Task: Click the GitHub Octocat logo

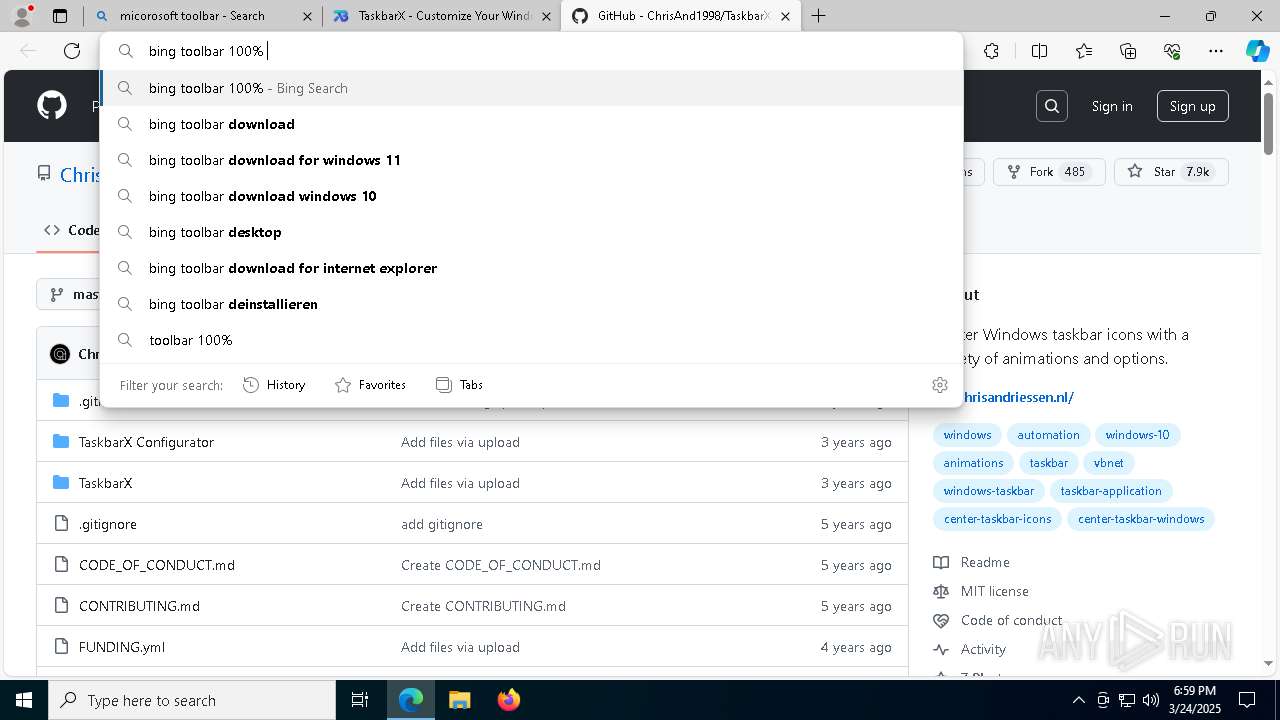Action: (52, 106)
